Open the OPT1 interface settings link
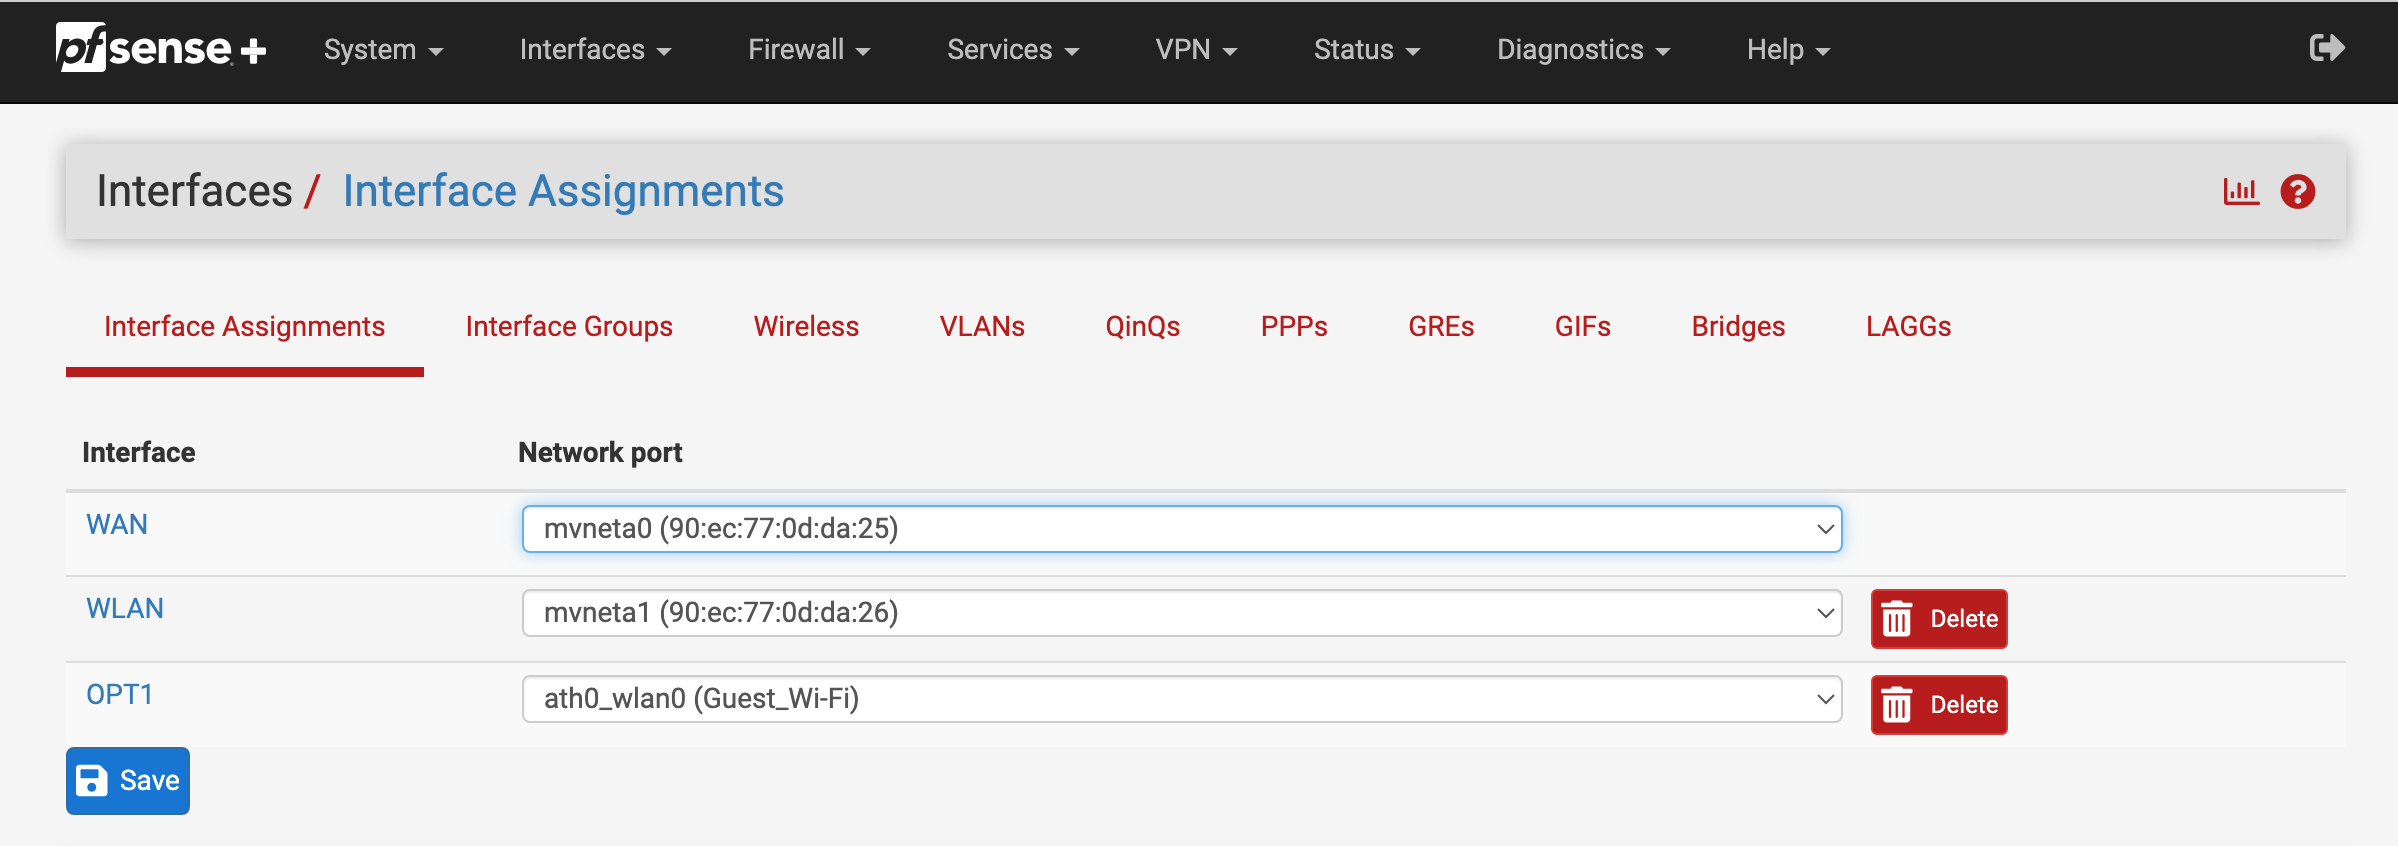This screenshot has height=846, width=2398. tap(119, 695)
